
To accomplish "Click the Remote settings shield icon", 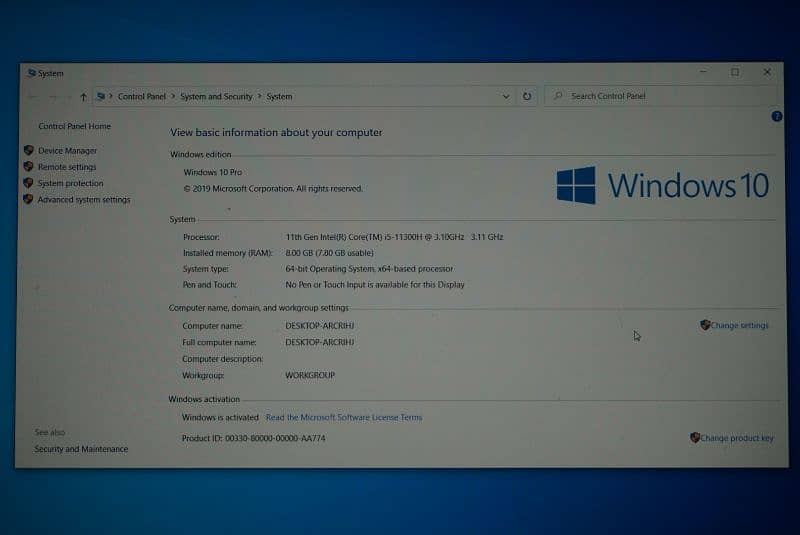I will click(x=29, y=166).
